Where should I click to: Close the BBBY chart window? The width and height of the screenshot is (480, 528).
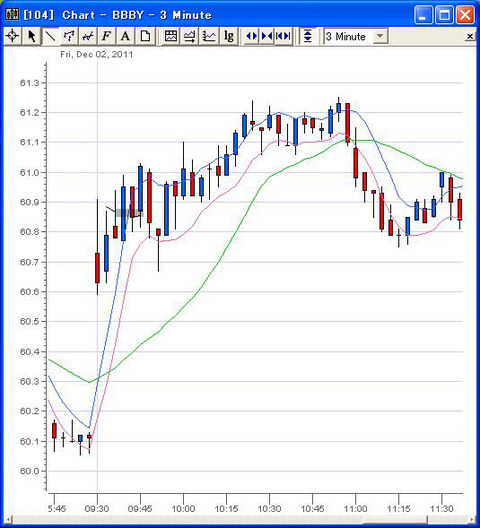[465, 15]
